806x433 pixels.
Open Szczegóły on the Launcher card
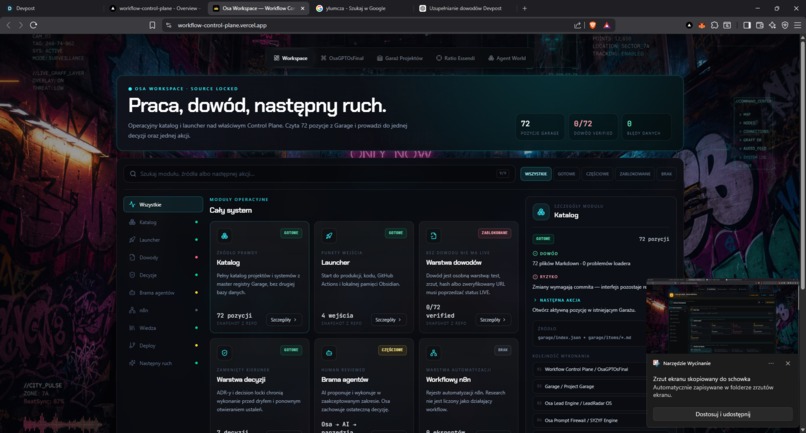pyautogui.click(x=388, y=319)
